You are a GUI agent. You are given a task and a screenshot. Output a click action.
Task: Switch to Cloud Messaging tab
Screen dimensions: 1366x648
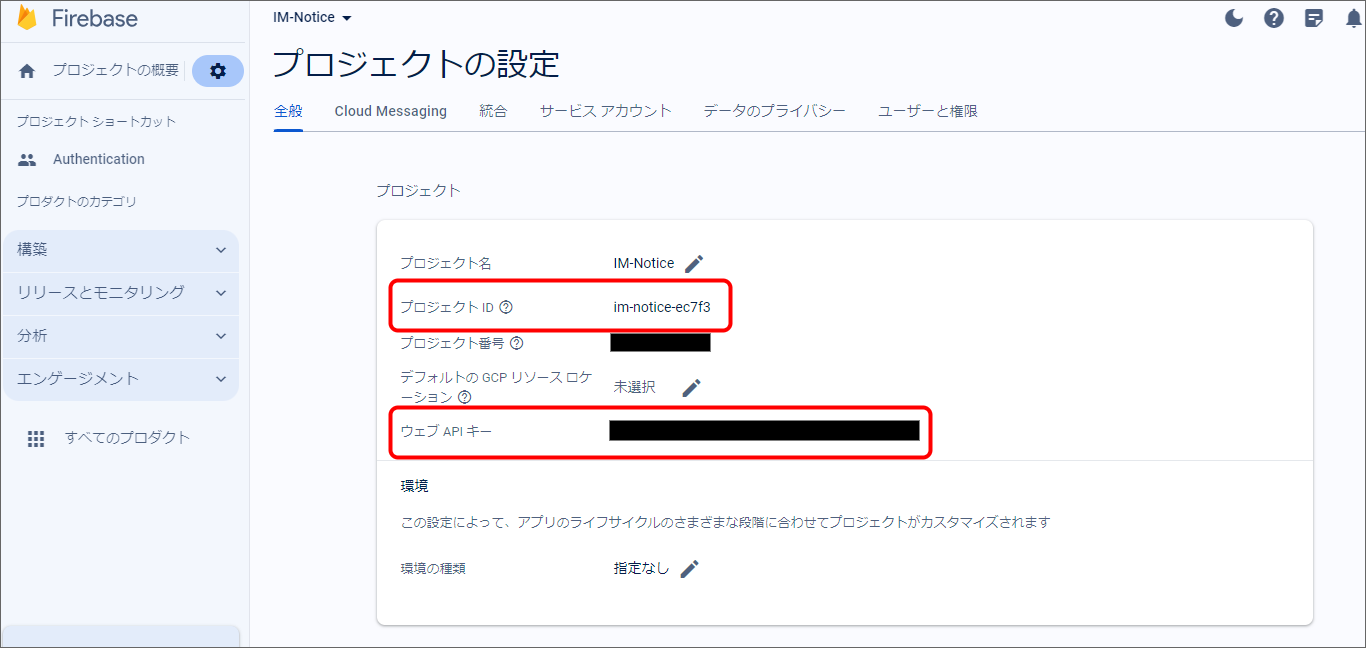[x=391, y=111]
